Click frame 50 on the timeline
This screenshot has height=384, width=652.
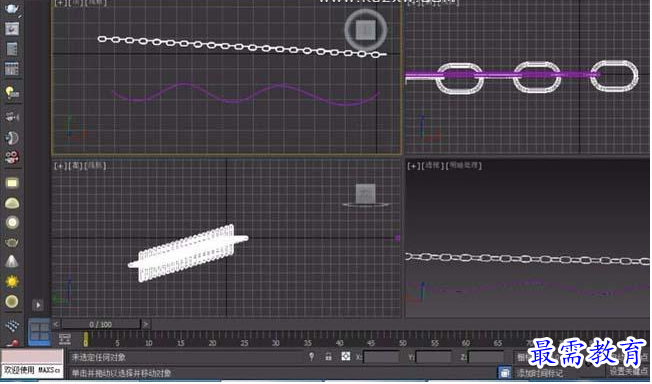click(x=403, y=343)
